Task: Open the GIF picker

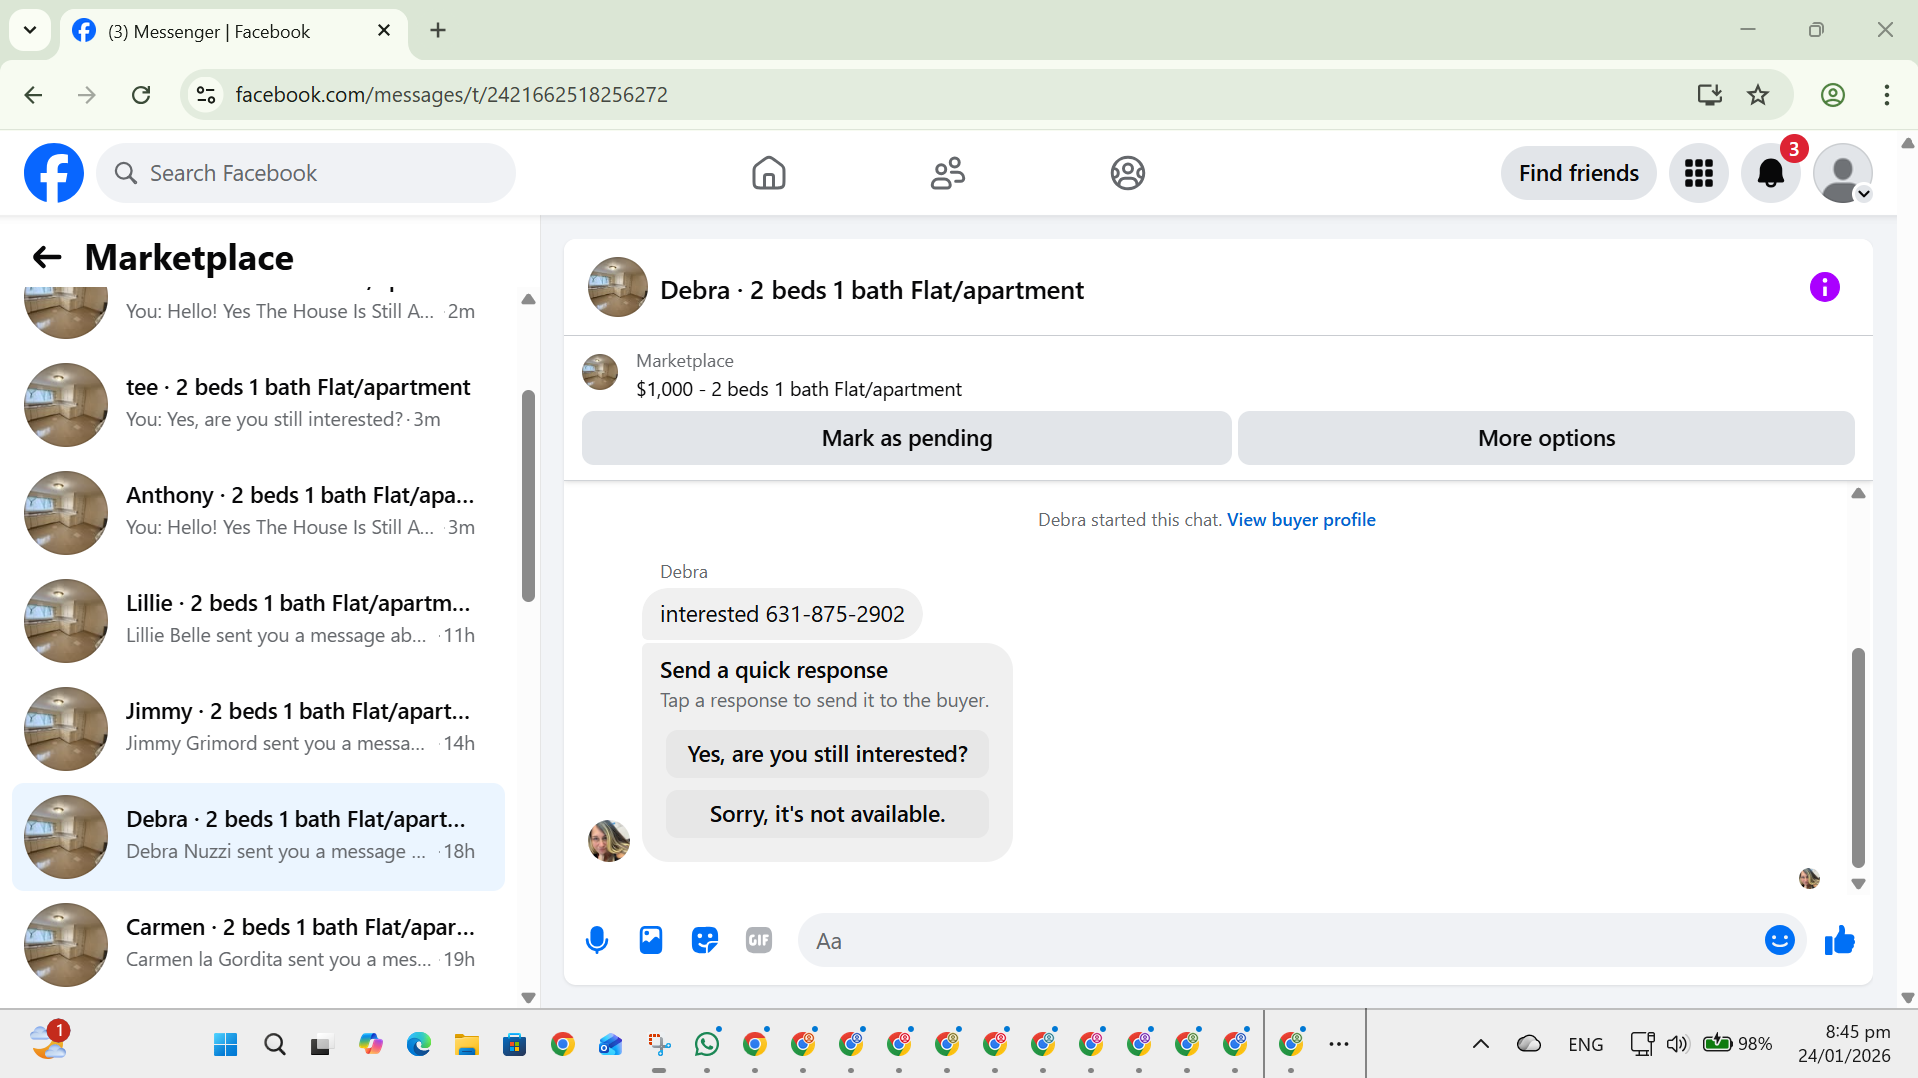Action: pyautogui.click(x=759, y=940)
